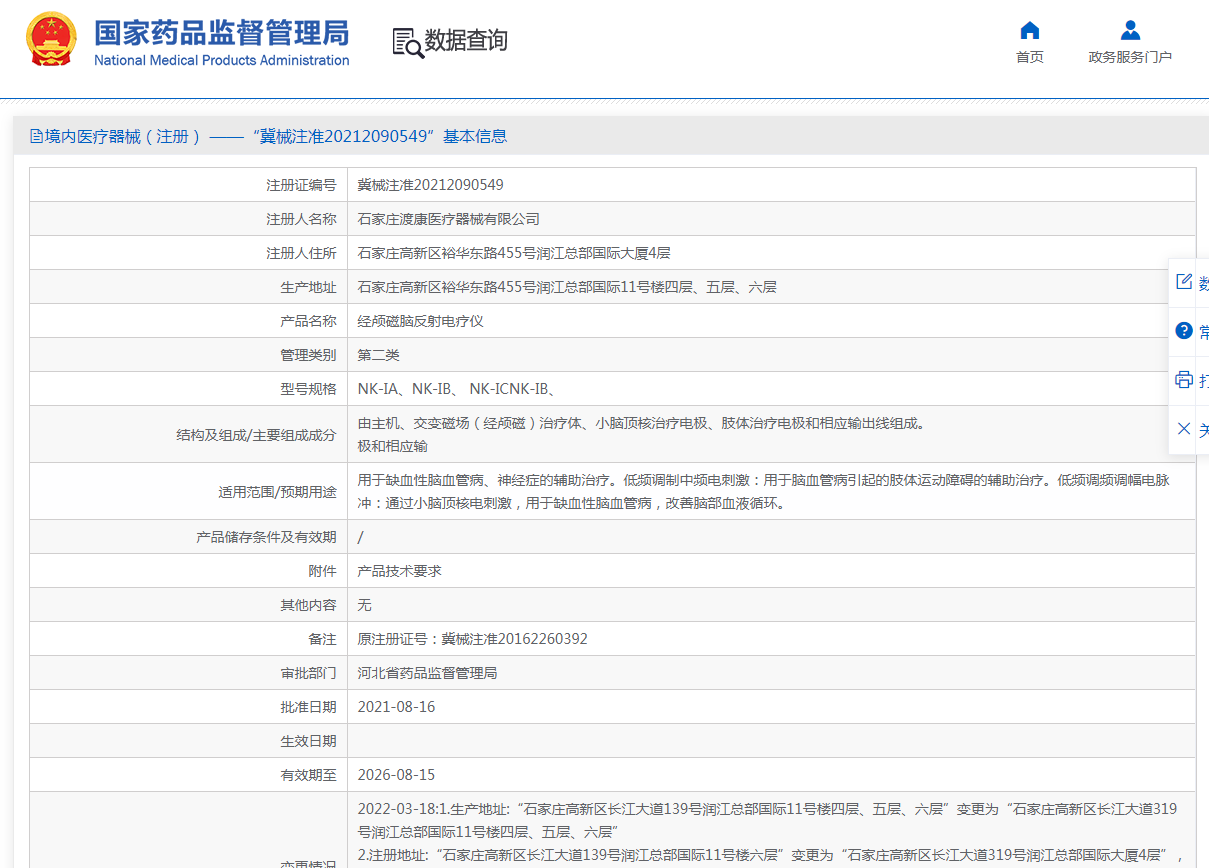
Task: Click the 数据查询 heading text
Action: point(466,41)
